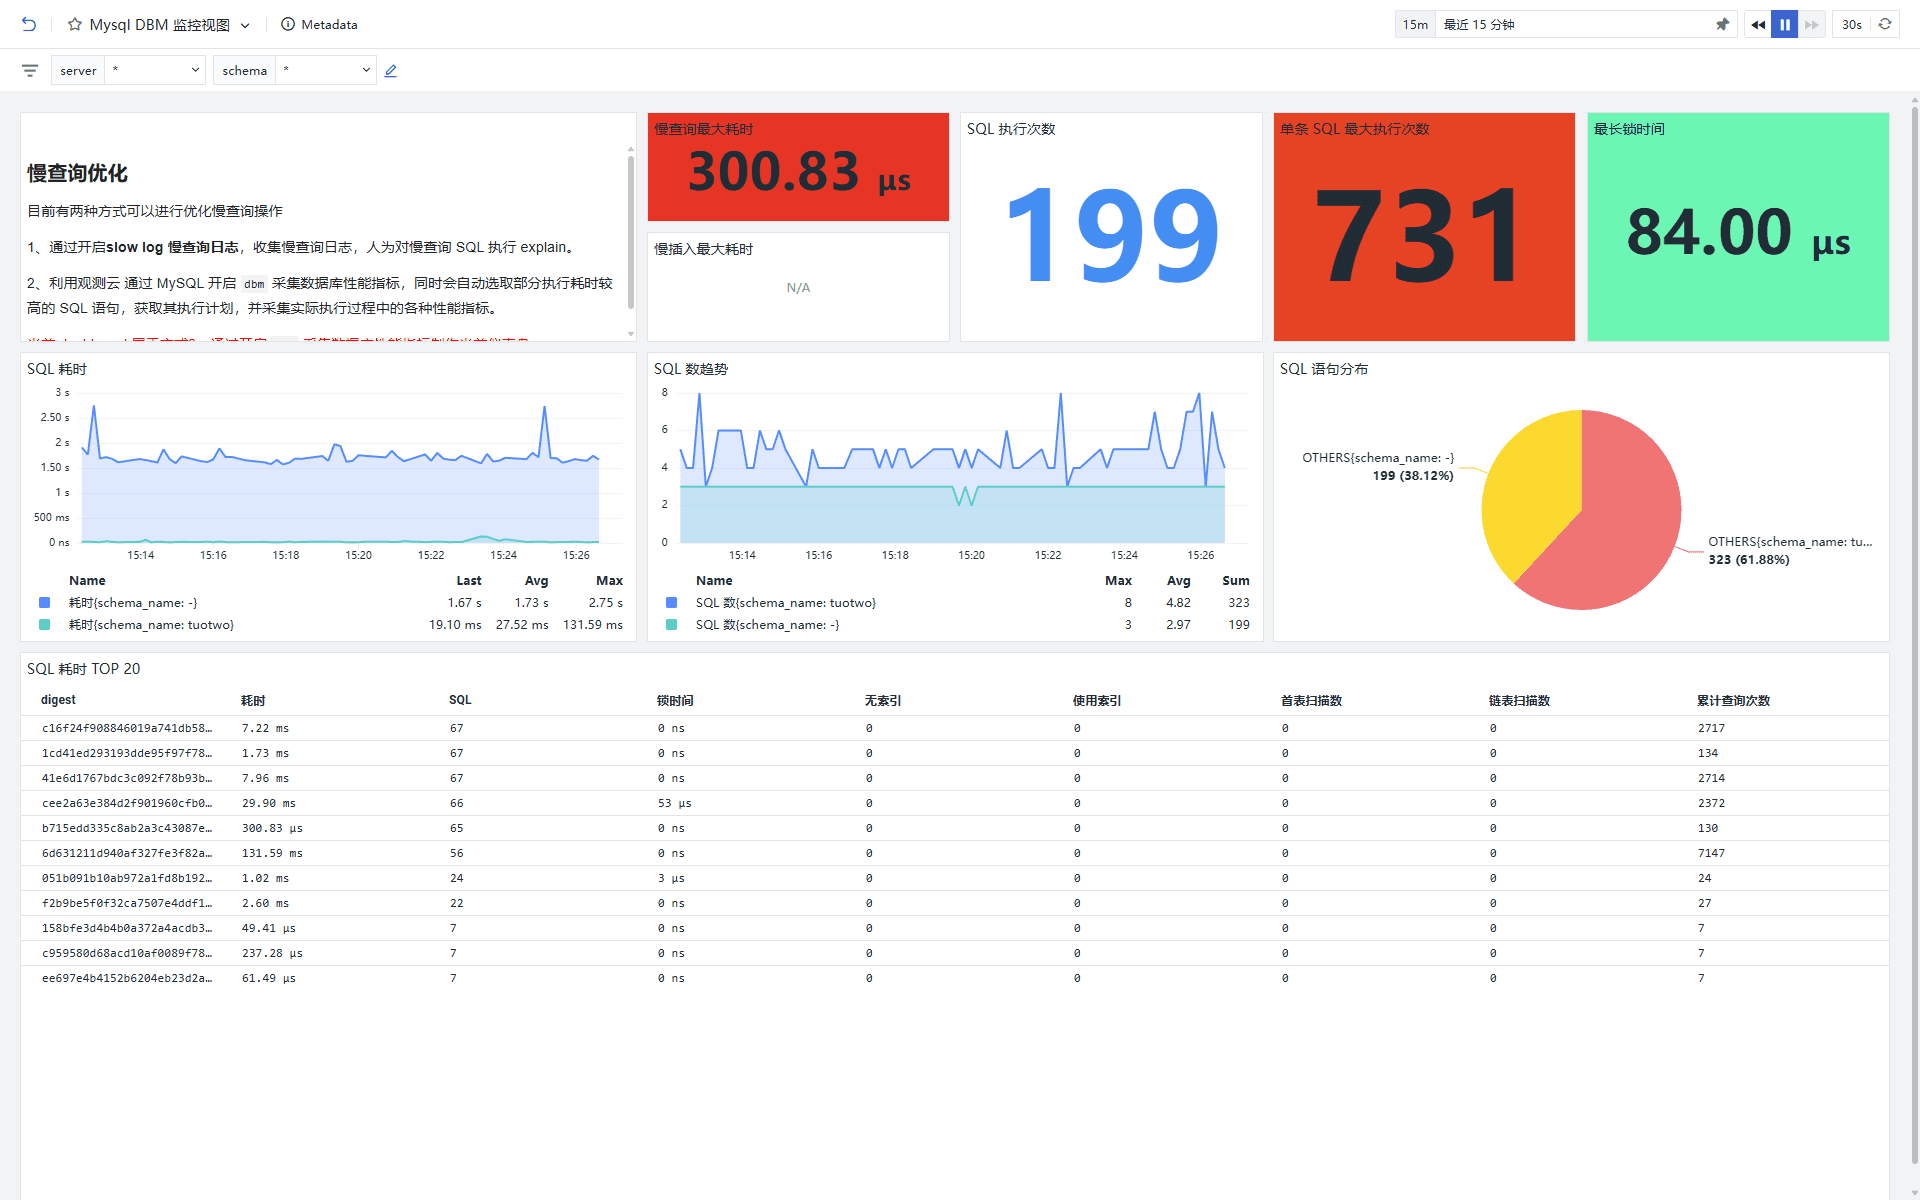Rewind the time range backward
Image resolution: width=1920 pixels, height=1200 pixels.
[x=1758, y=24]
